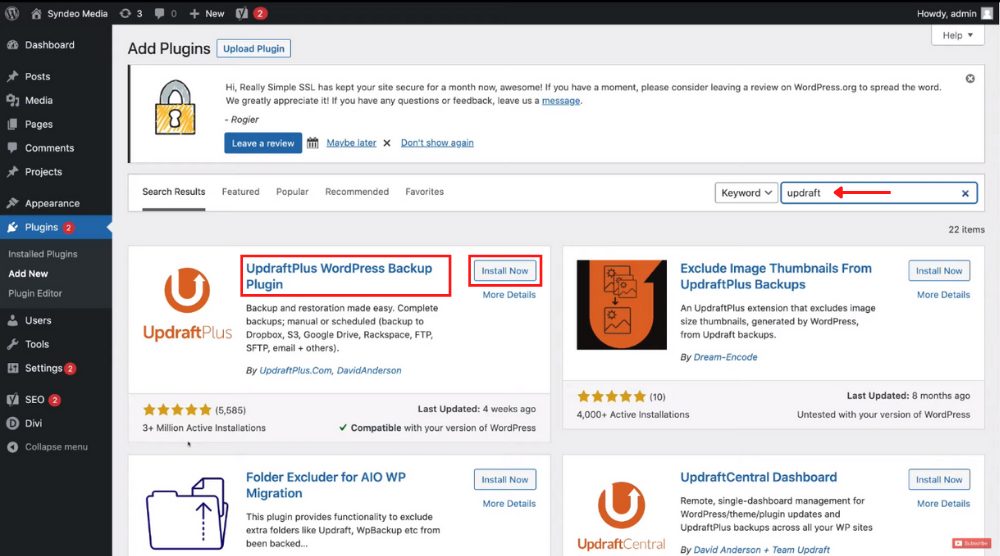Click the Upload Plugin button
This screenshot has height=556, width=1000.
pyautogui.click(x=254, y=48)
